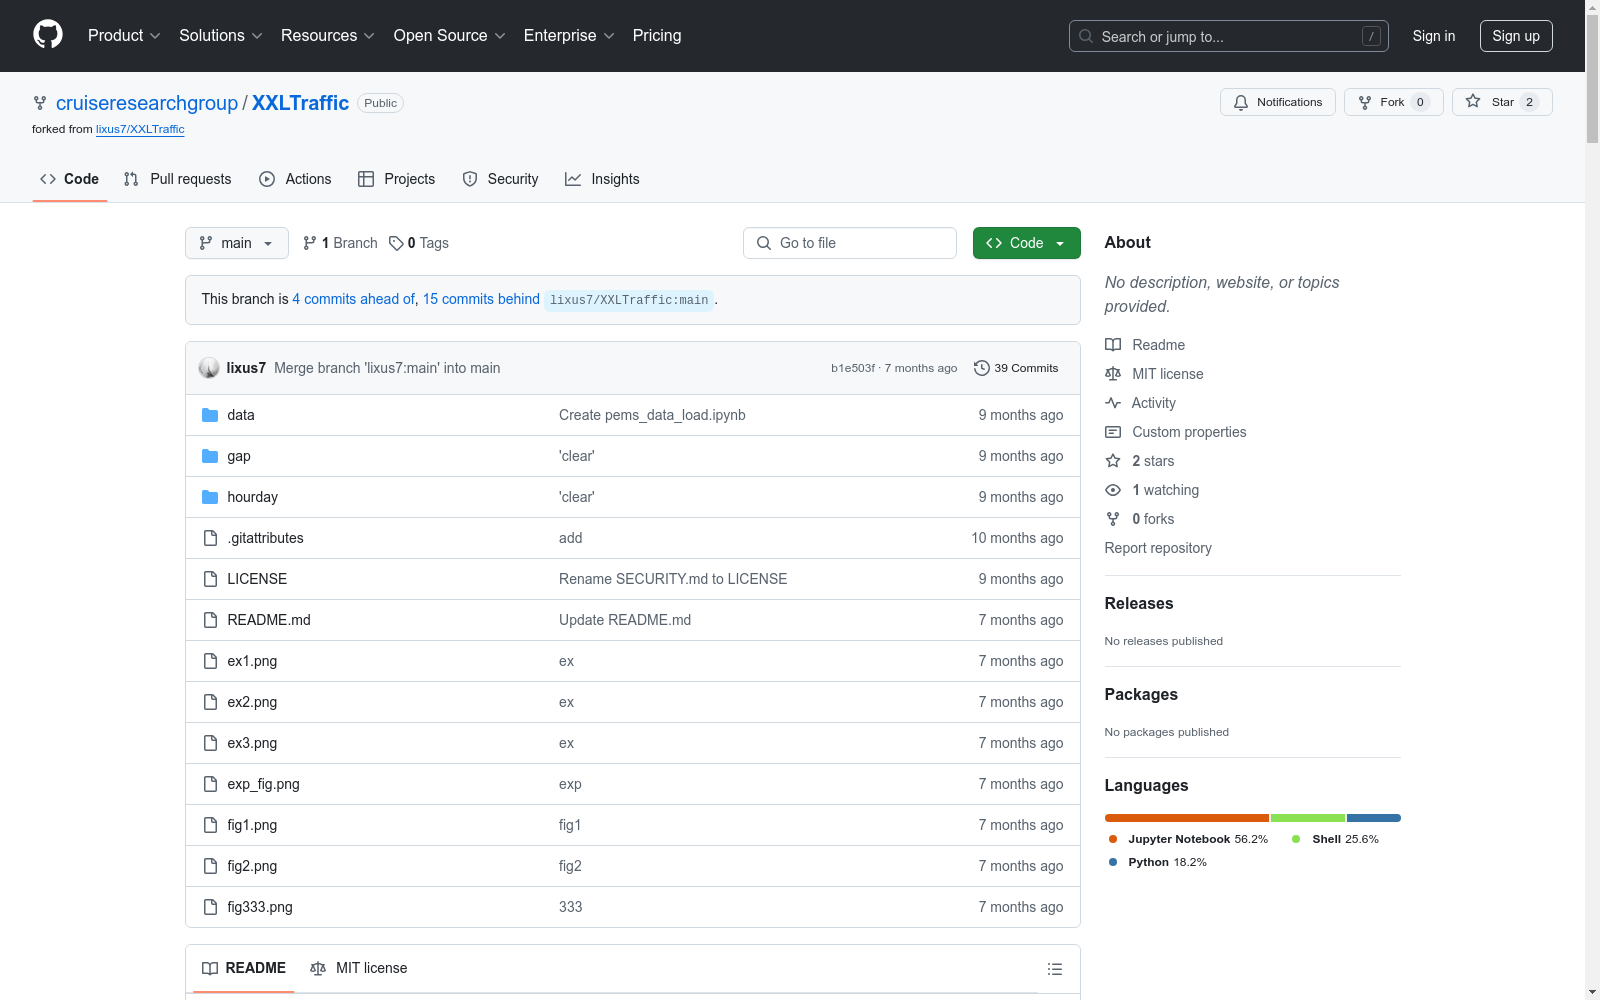The image size is (1600, 1000).
Task: Click the Sign in link
Action: coord(1434,36)
